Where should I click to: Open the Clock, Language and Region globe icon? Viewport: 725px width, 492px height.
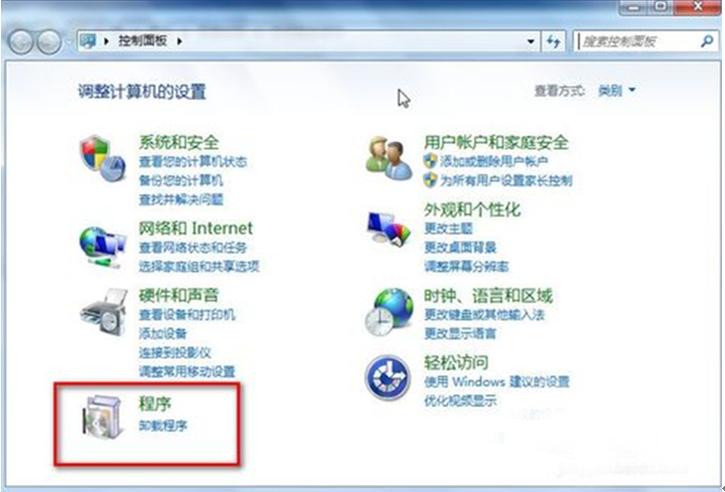[x=389, y=312]
